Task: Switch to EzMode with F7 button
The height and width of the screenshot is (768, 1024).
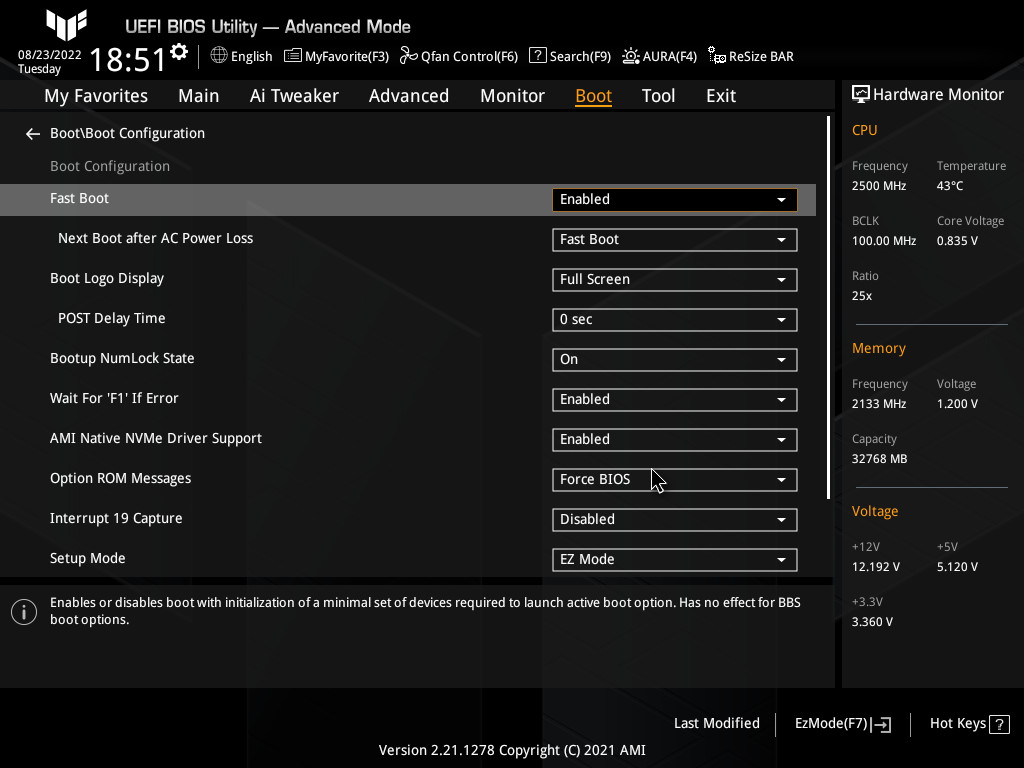Action: [841, 723]
